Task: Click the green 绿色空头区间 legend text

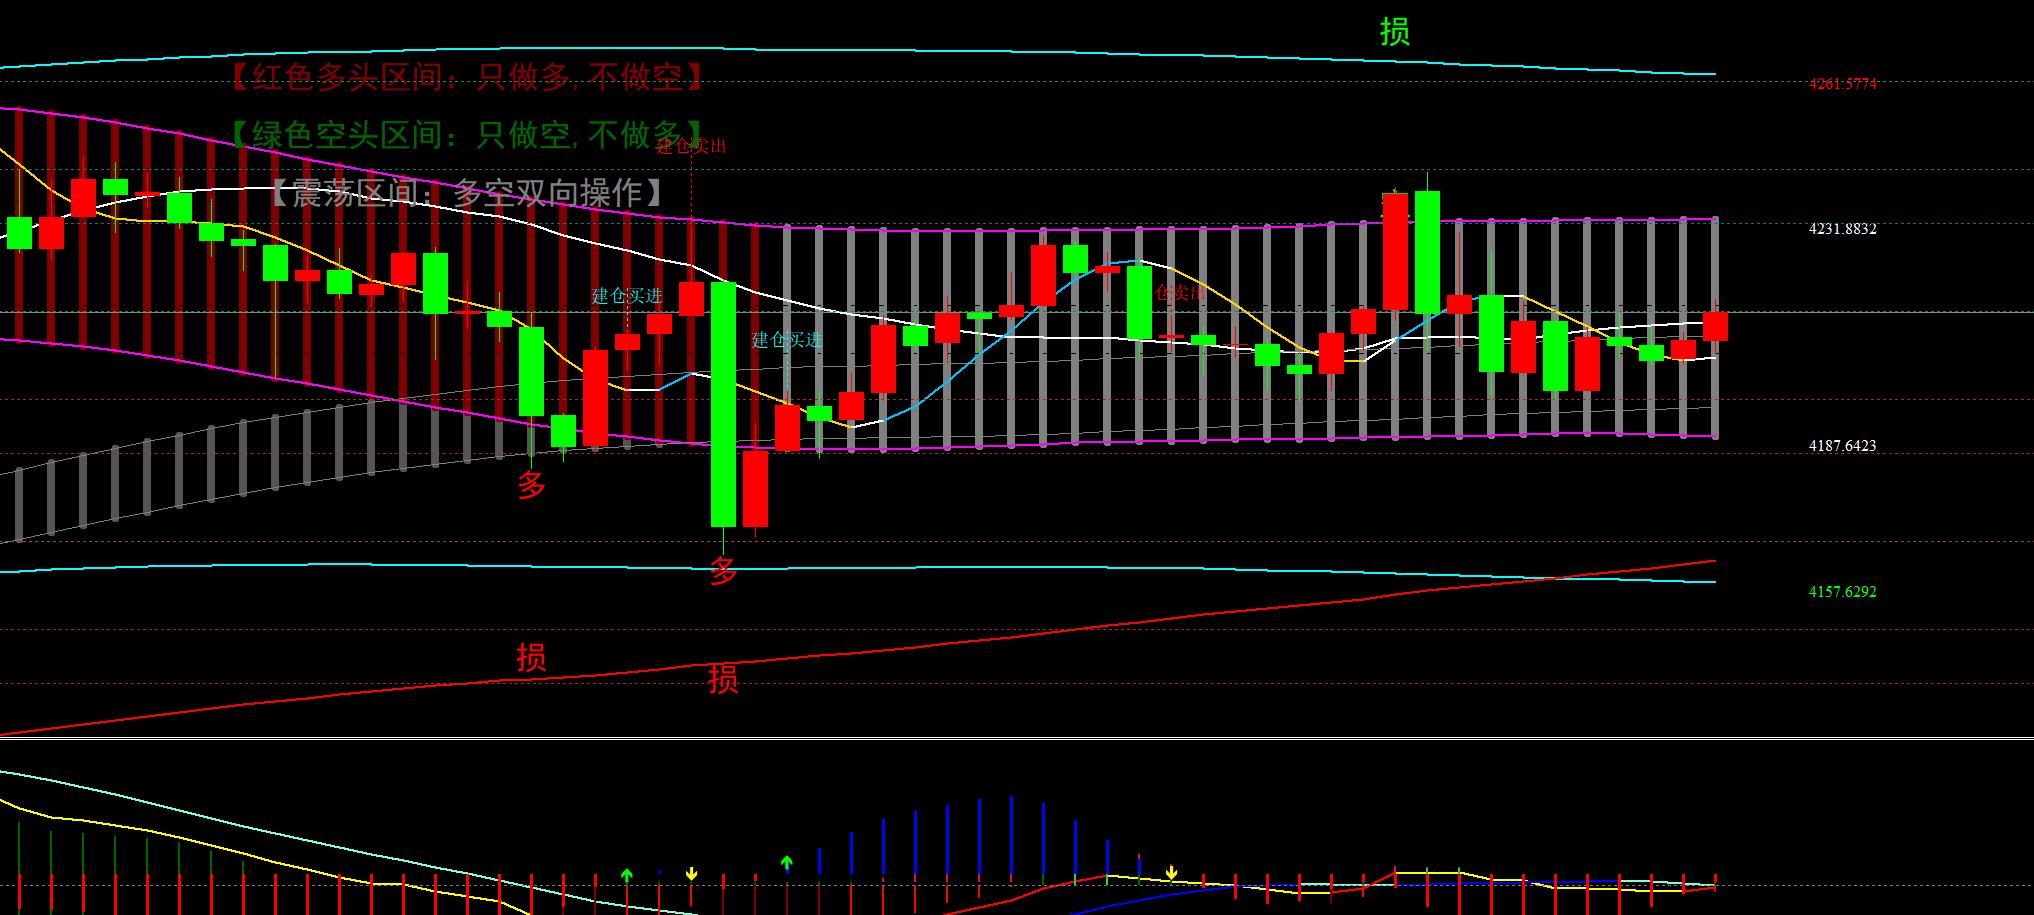Action: 467,134
